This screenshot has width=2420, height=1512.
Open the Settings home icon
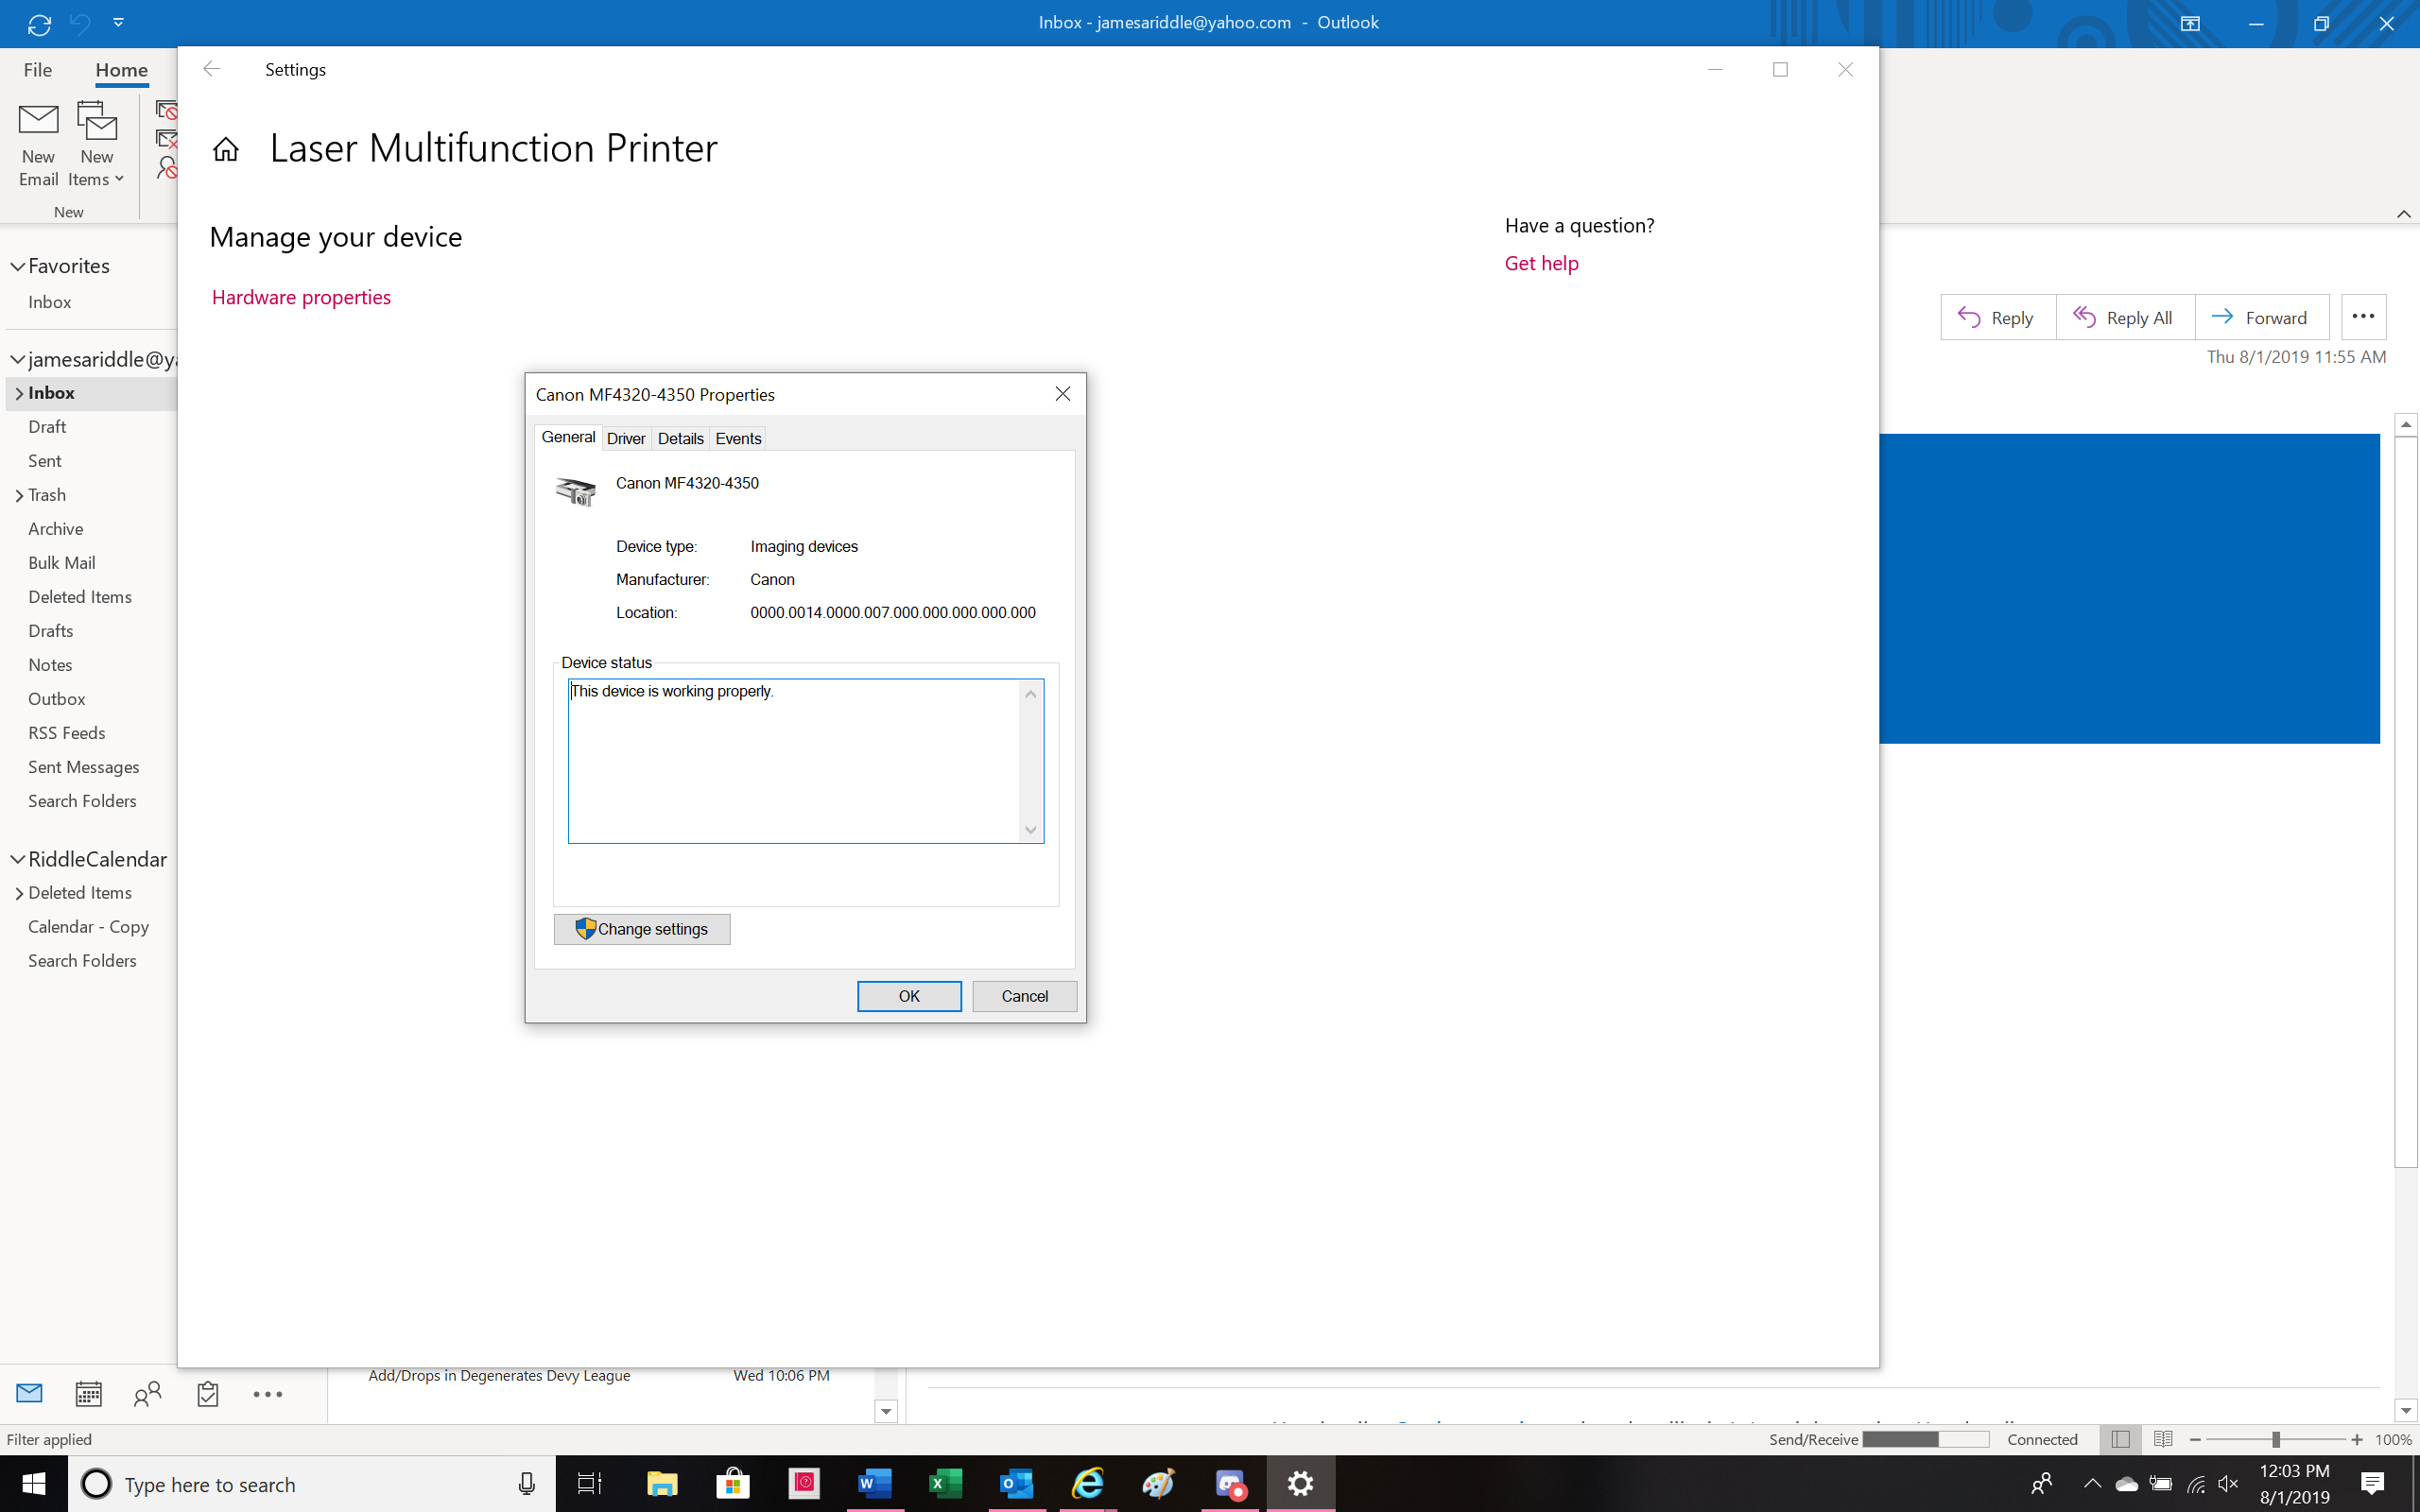226,150
